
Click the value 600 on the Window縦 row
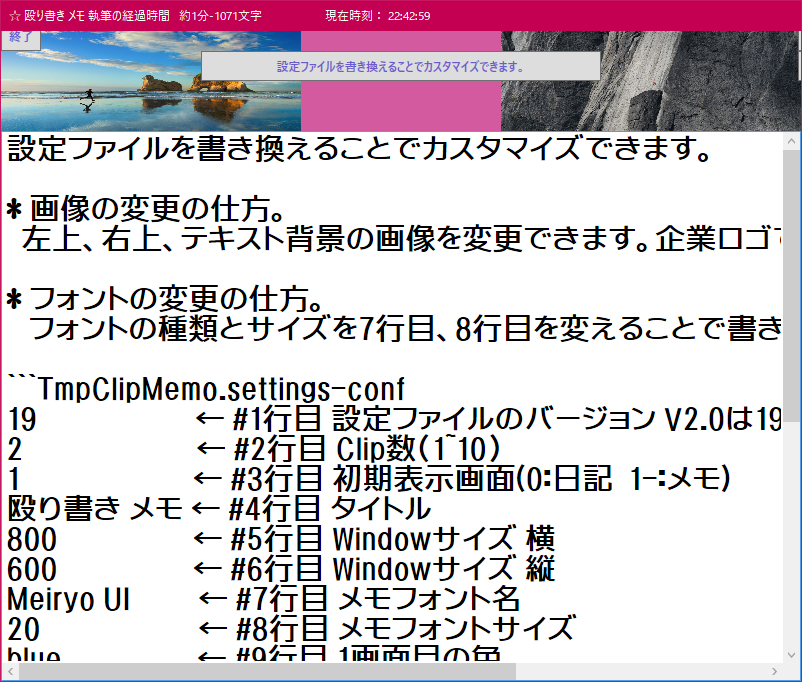tap(32, 569)
